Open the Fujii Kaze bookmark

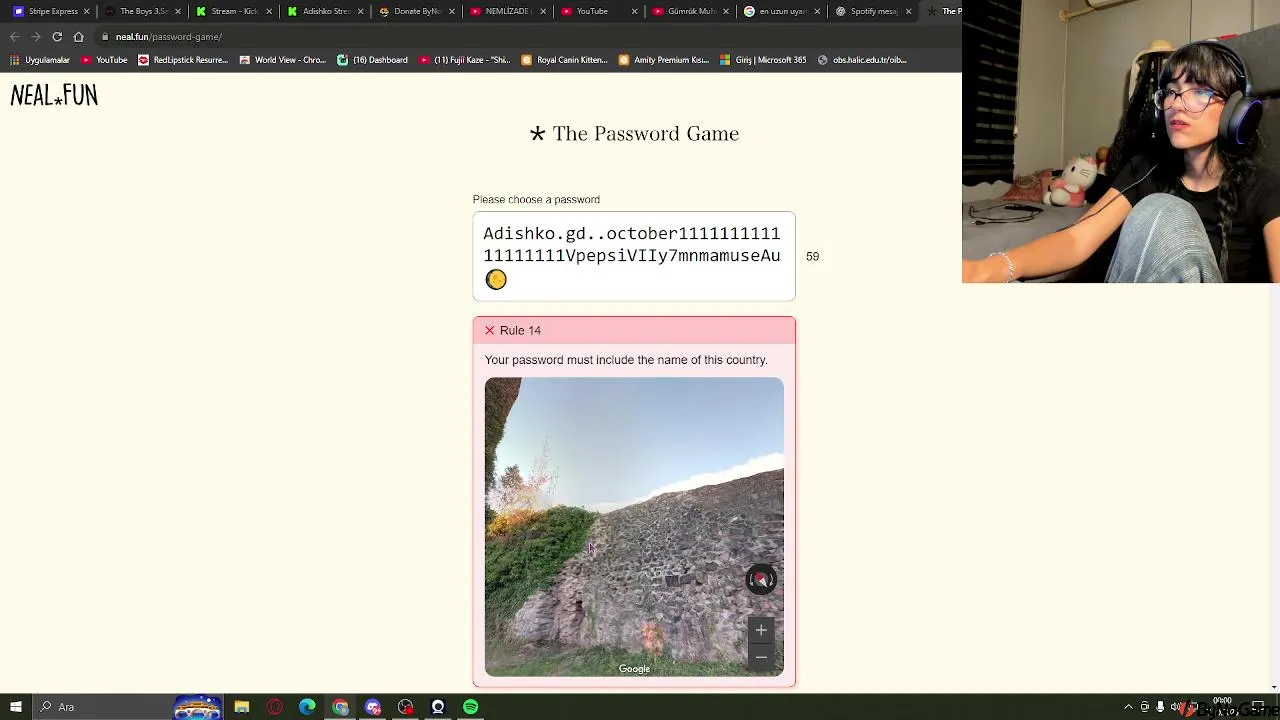(x=465, y=60)
